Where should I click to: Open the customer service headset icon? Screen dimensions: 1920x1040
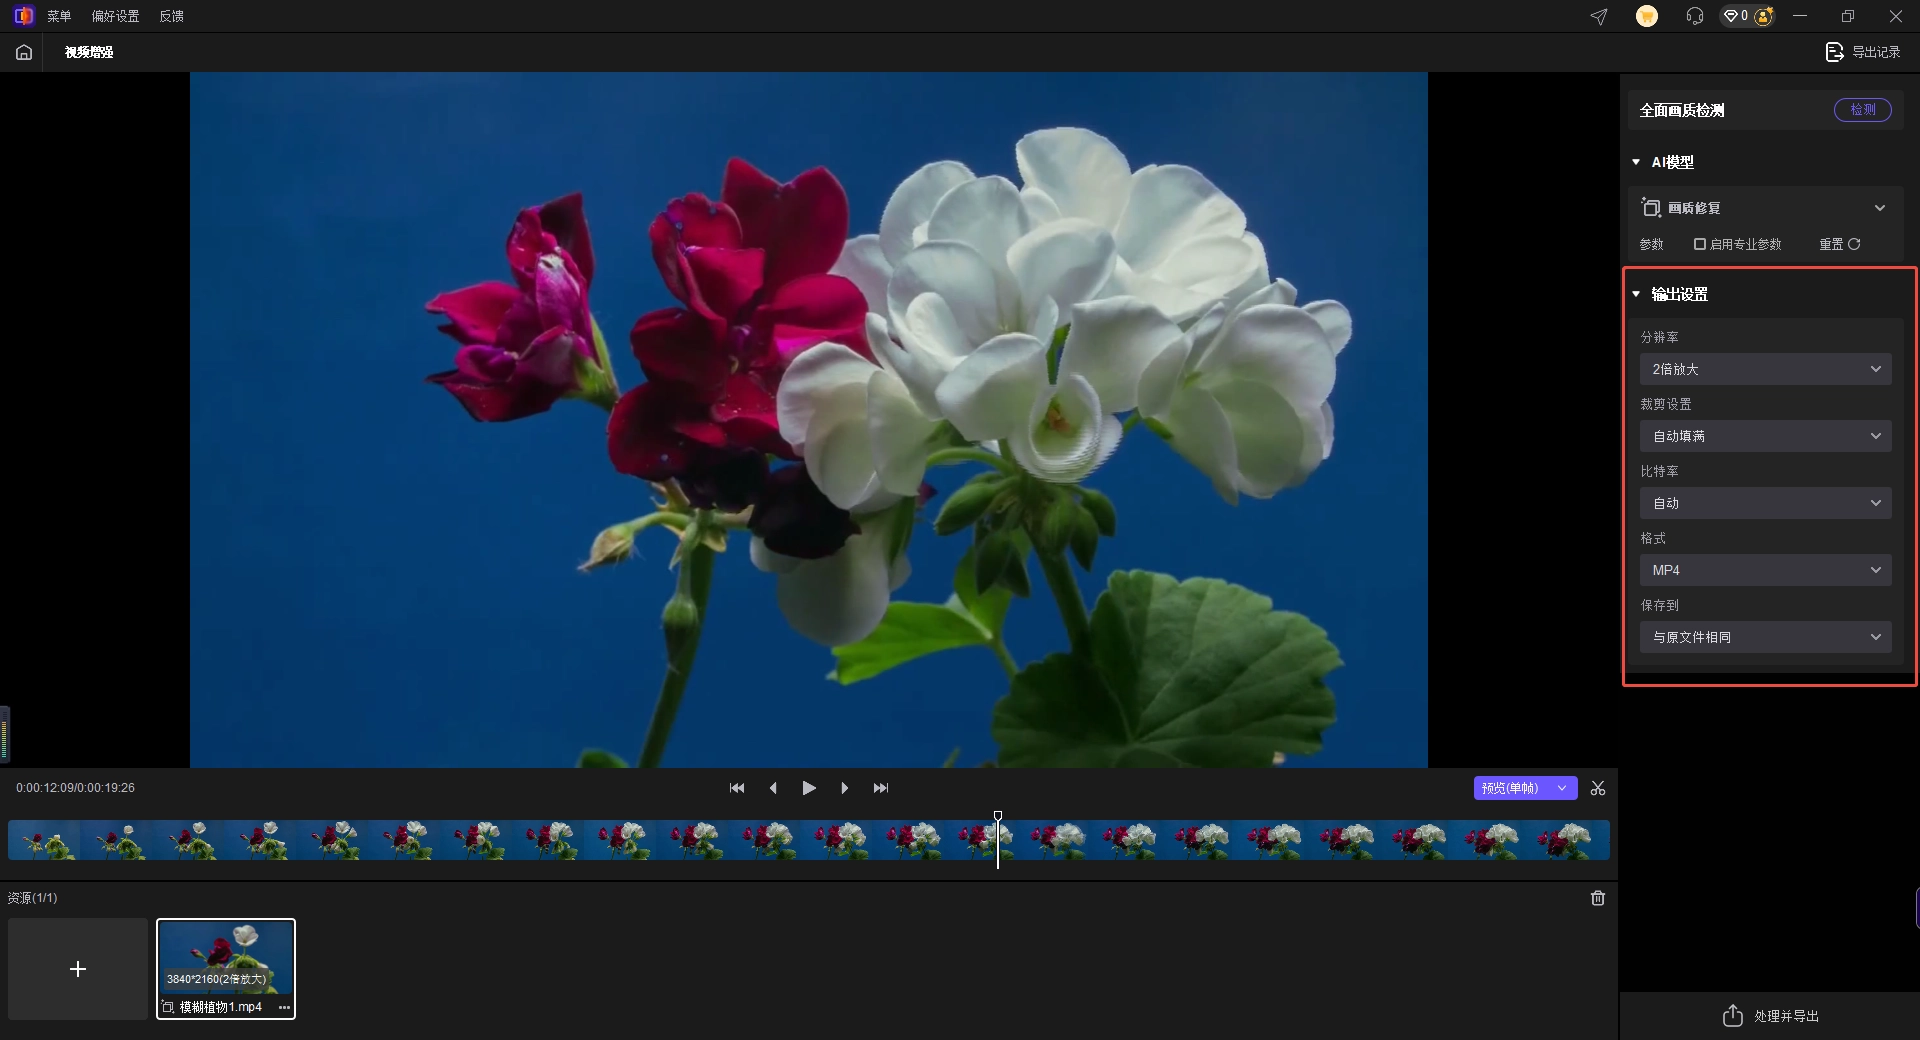[x=1694, y=16]
